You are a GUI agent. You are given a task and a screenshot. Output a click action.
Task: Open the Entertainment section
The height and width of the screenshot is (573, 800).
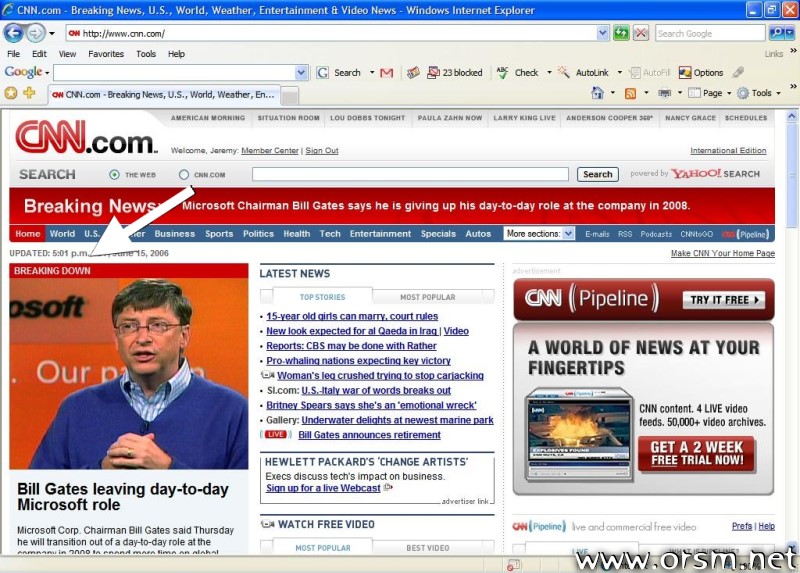[380, 234]
